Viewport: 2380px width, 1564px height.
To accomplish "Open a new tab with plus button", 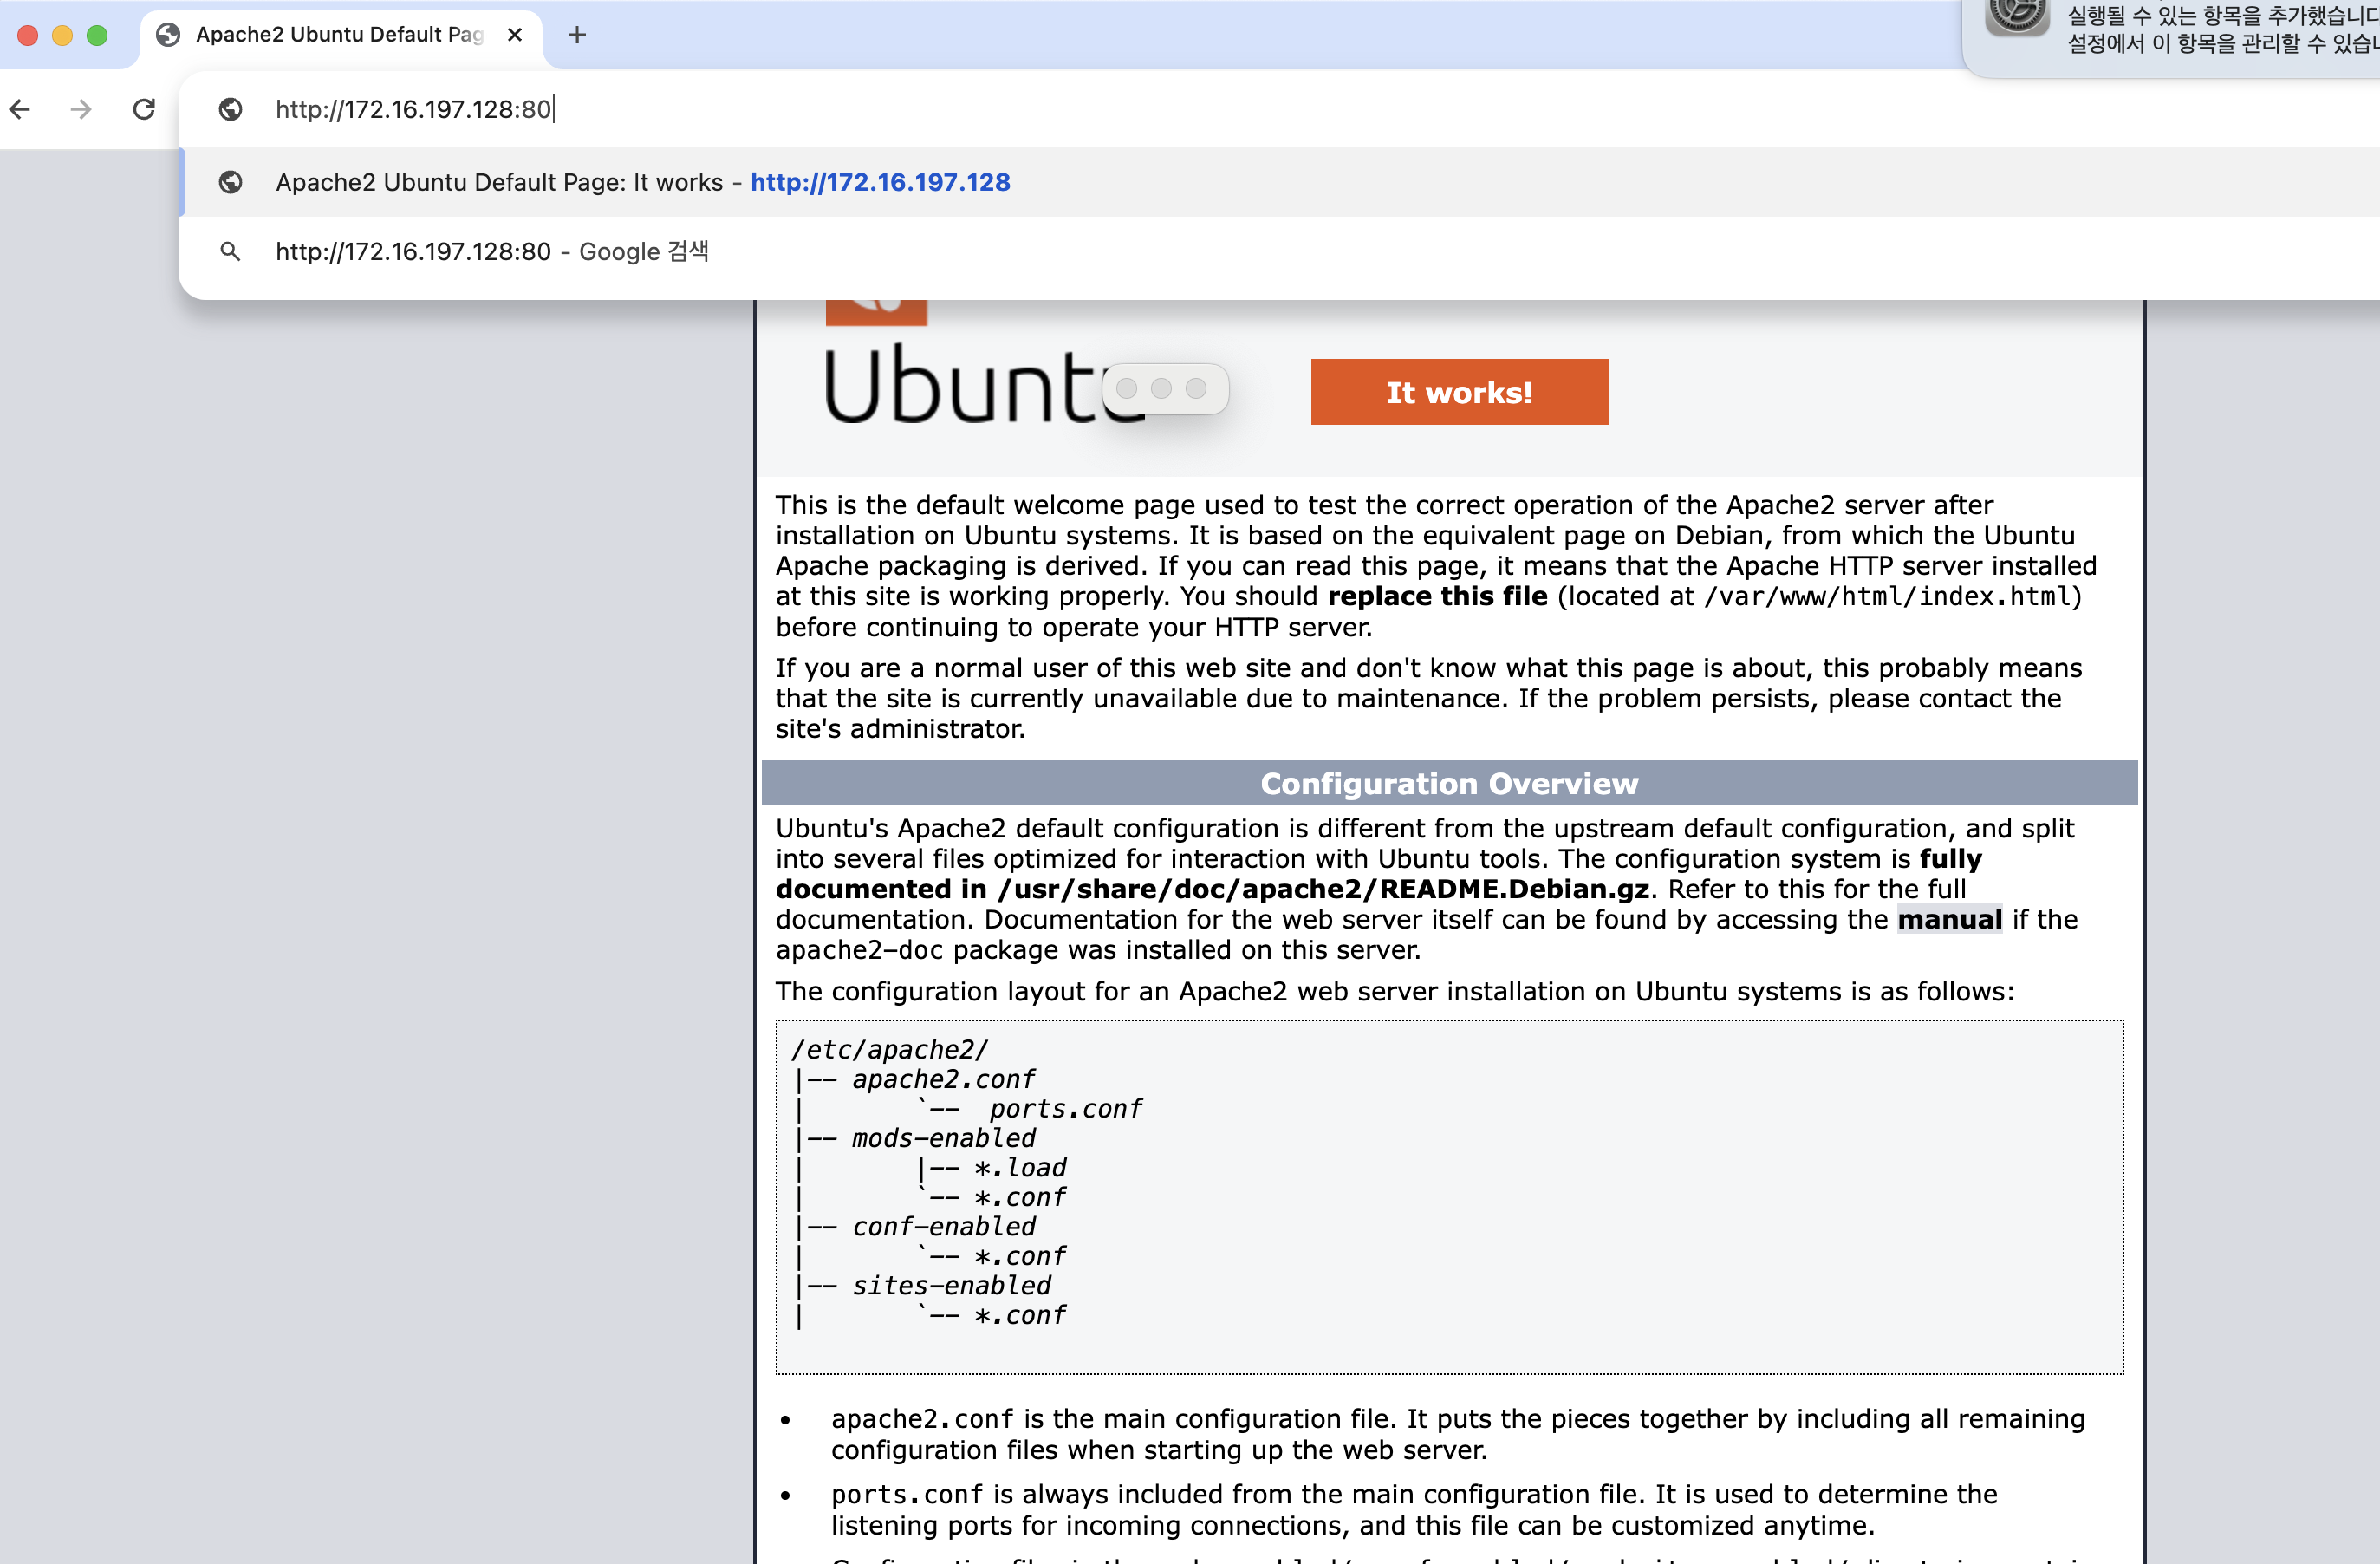I will (x=577, y=35).
